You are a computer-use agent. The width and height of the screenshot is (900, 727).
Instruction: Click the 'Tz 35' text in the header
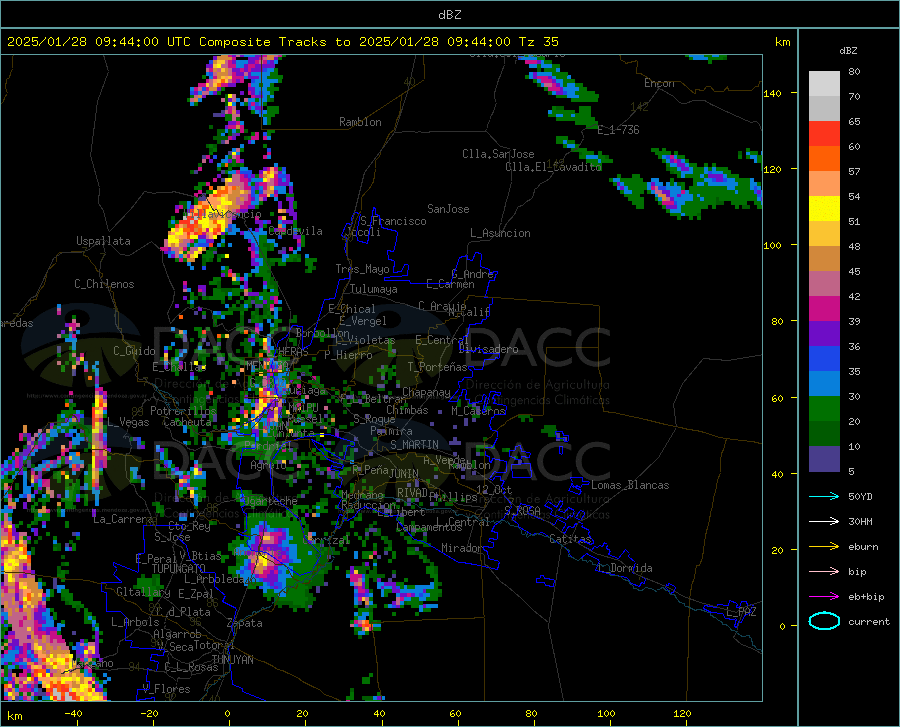tap(538, 42)
